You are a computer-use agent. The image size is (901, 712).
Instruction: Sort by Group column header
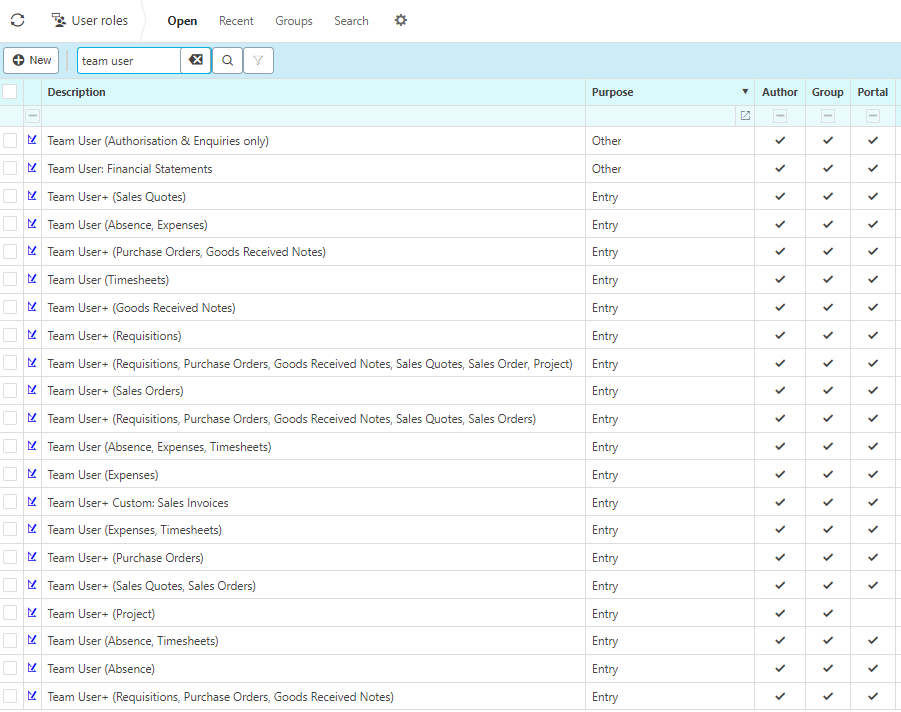pos(827,92)
